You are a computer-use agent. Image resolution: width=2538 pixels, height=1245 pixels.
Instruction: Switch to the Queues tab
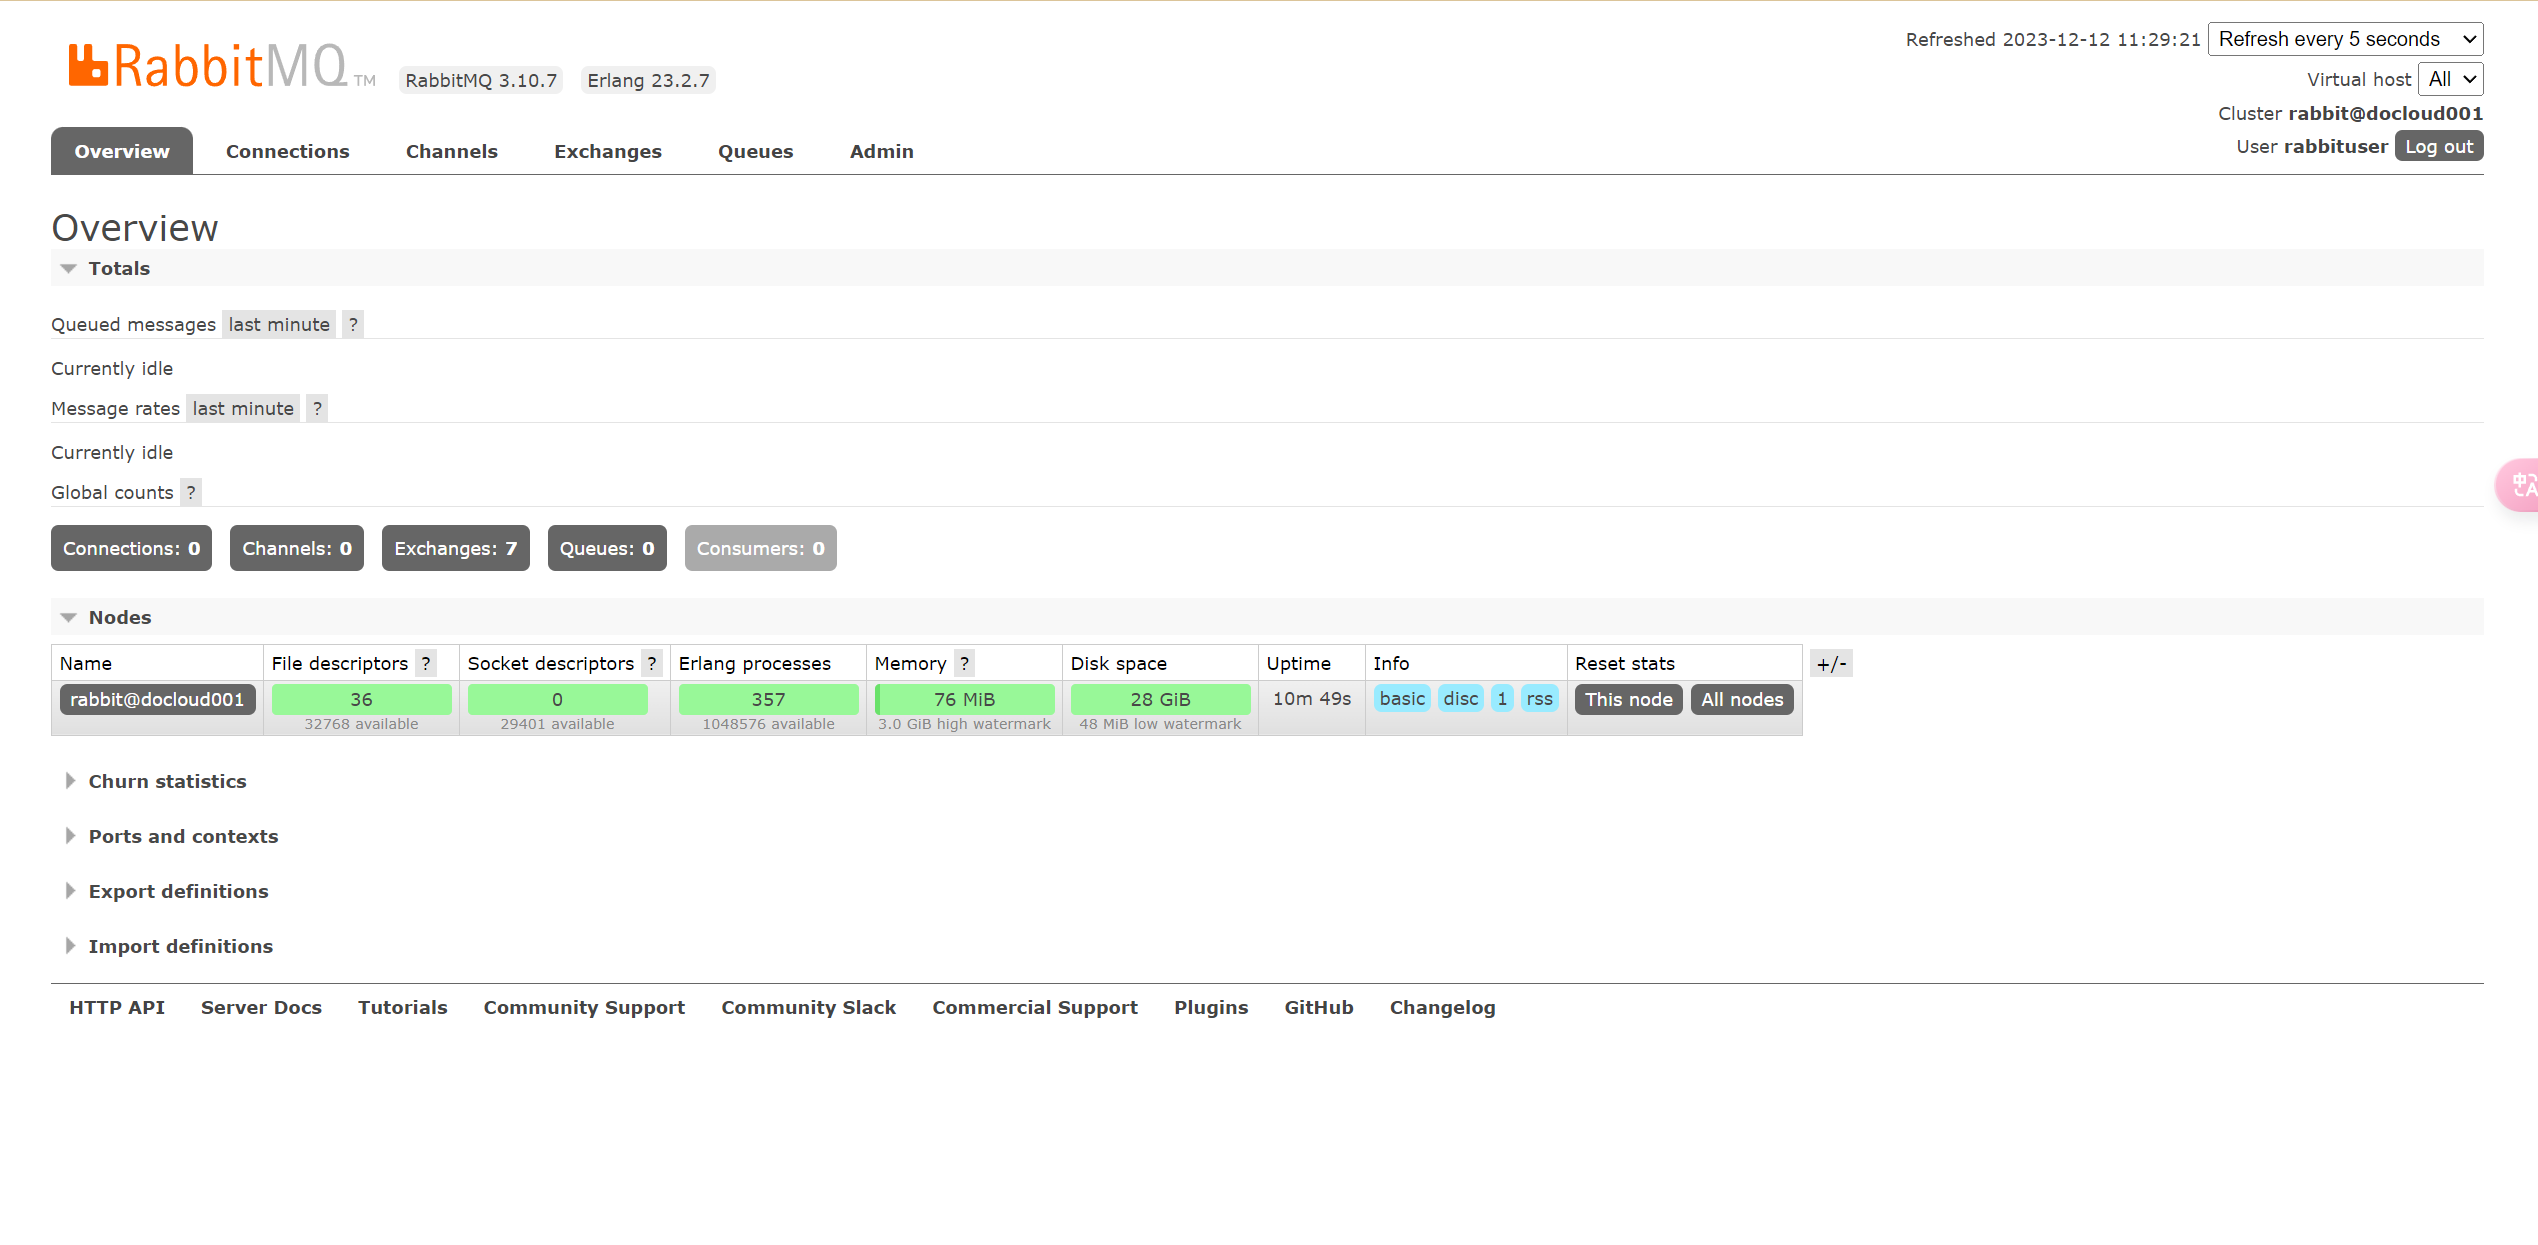pyautogui.click(x=755, y=151)
